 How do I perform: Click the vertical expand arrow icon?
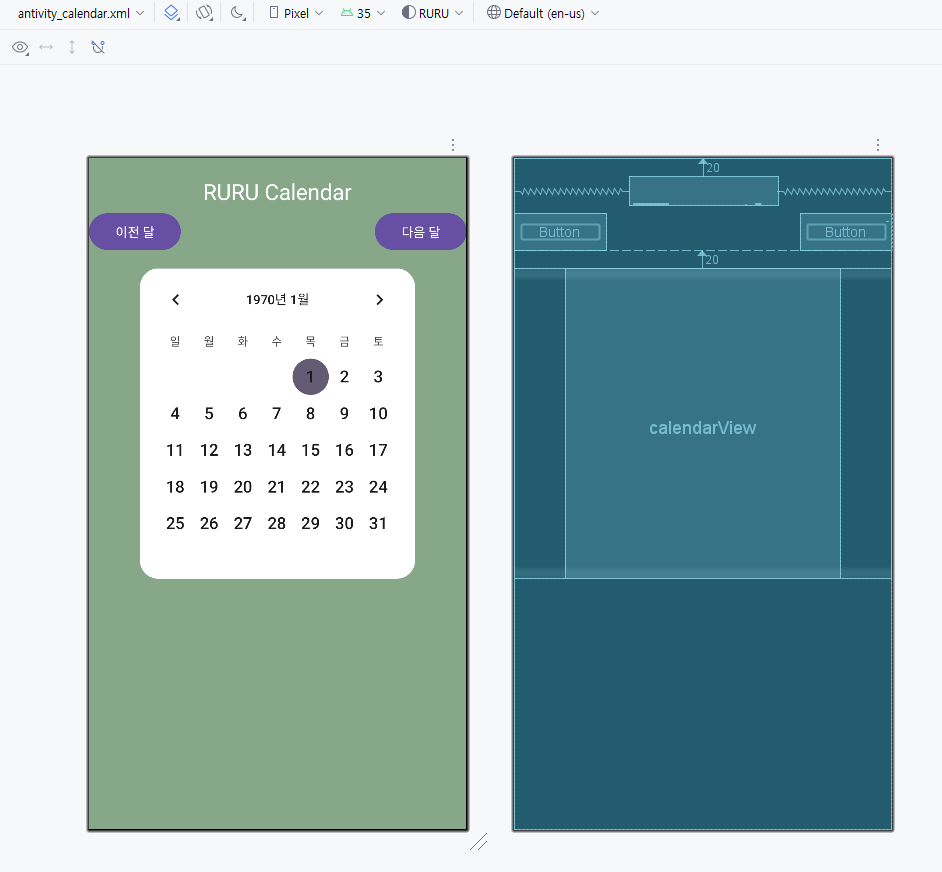pyautogui.click(x=72, y=47)
